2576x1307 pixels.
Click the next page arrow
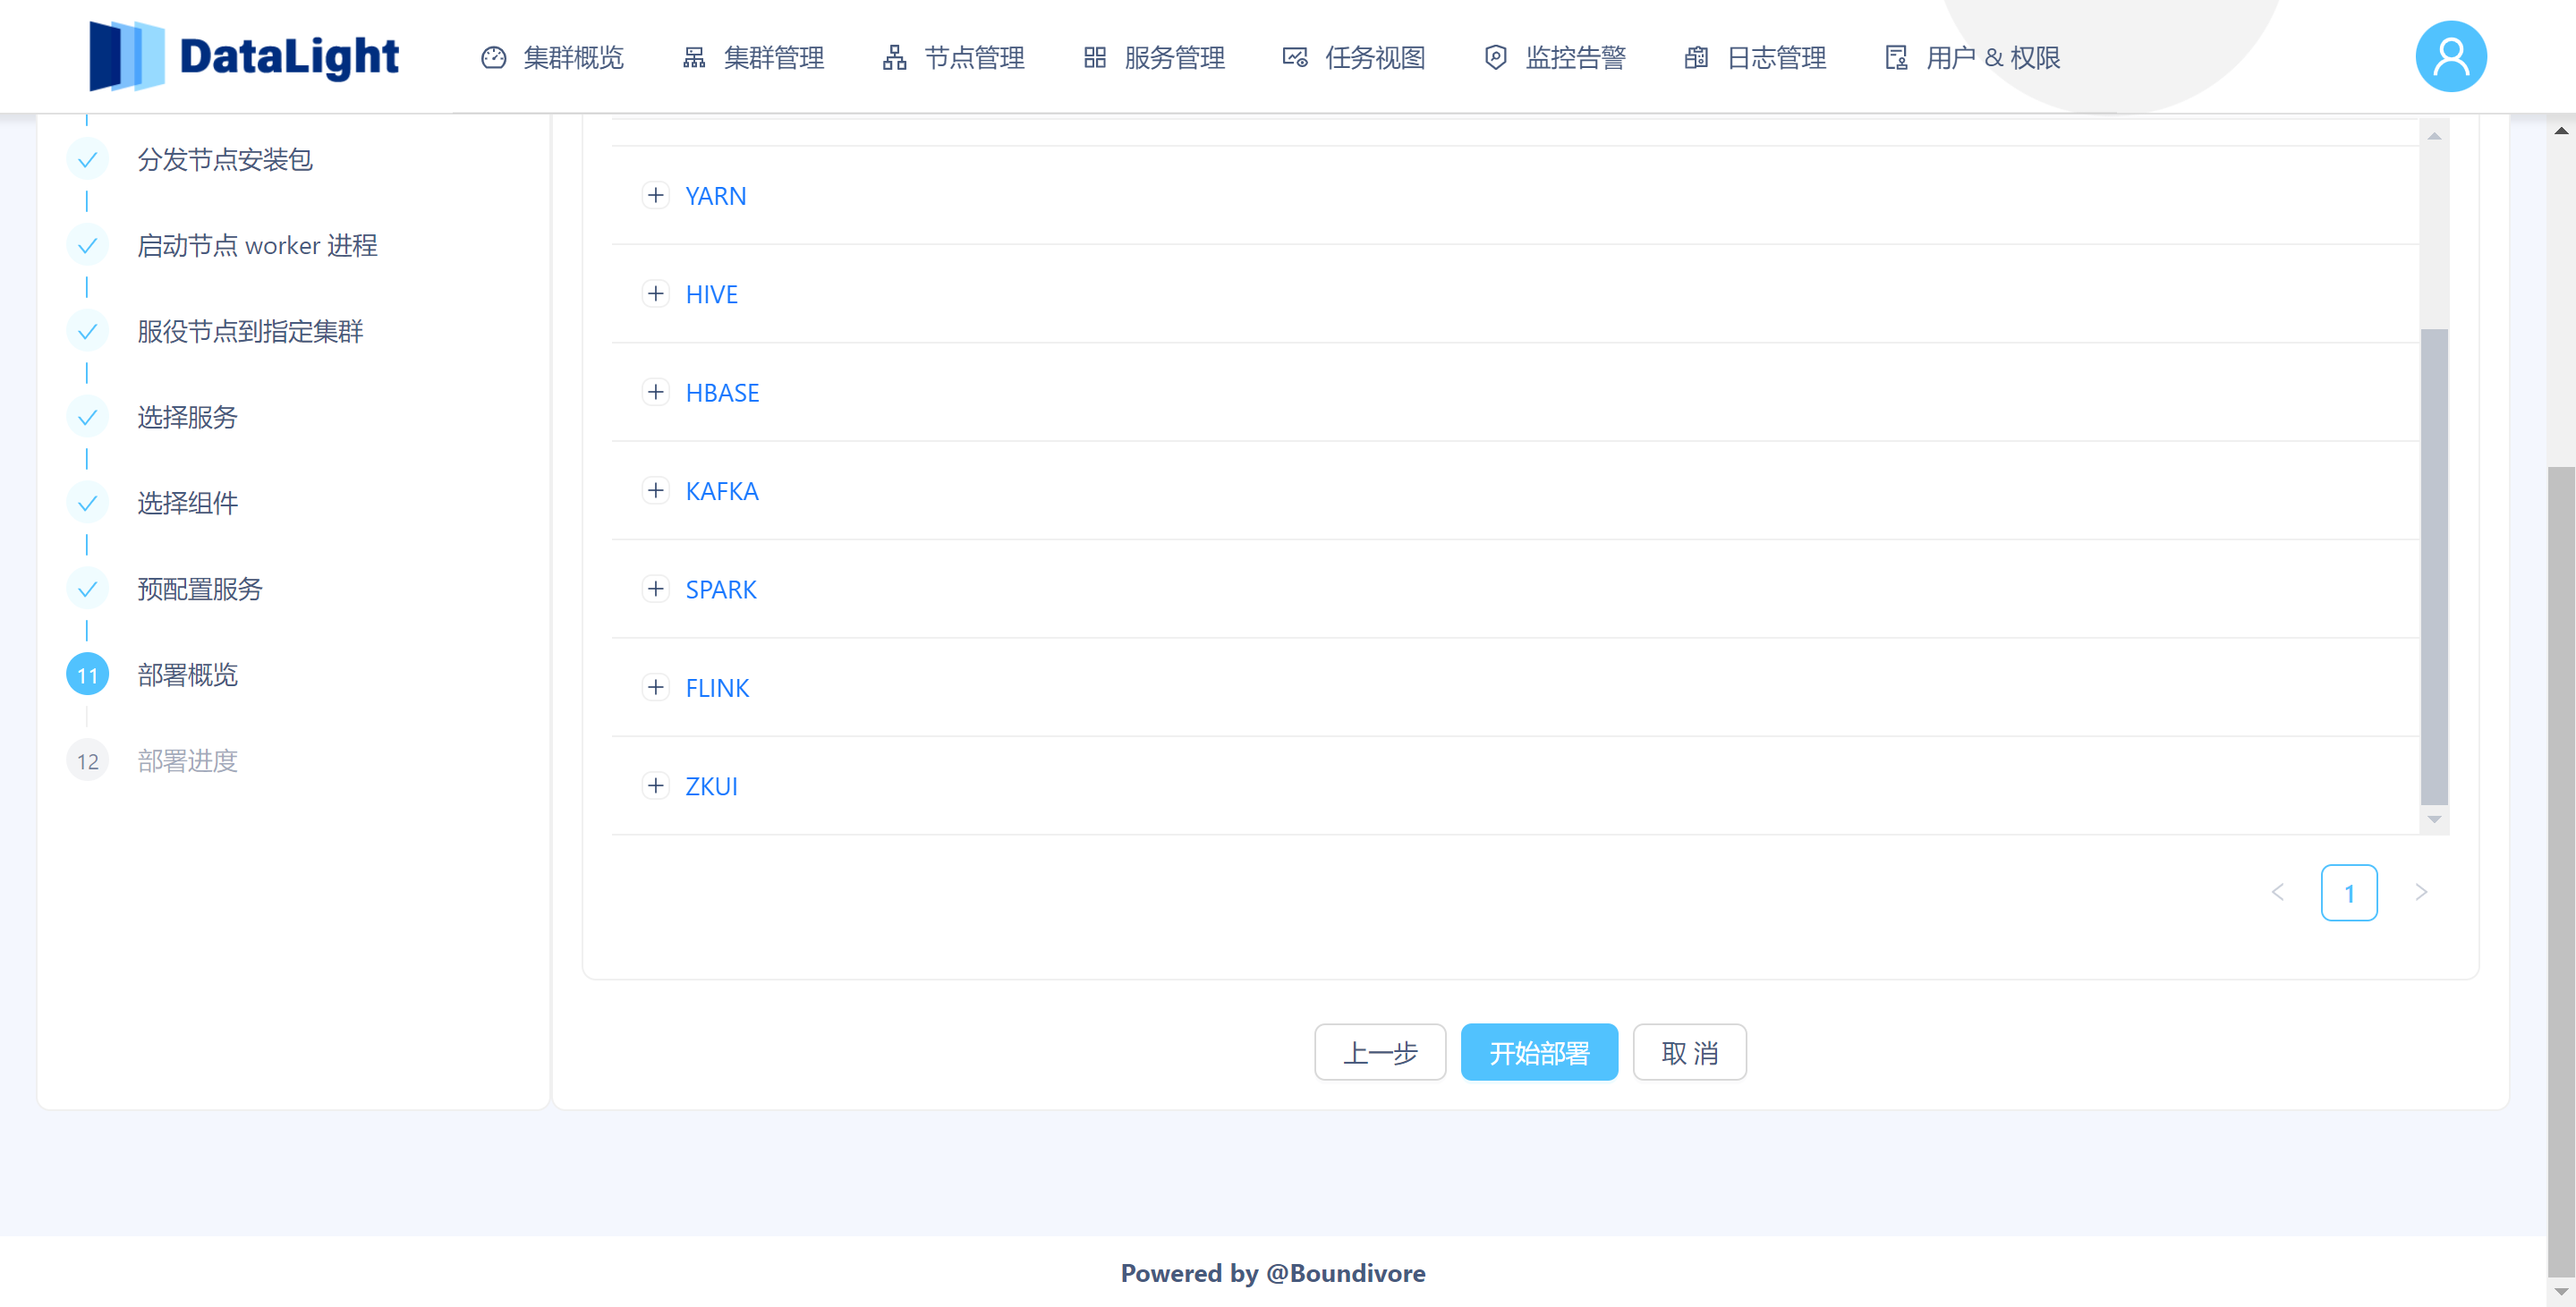click(x=2421, y=892)
